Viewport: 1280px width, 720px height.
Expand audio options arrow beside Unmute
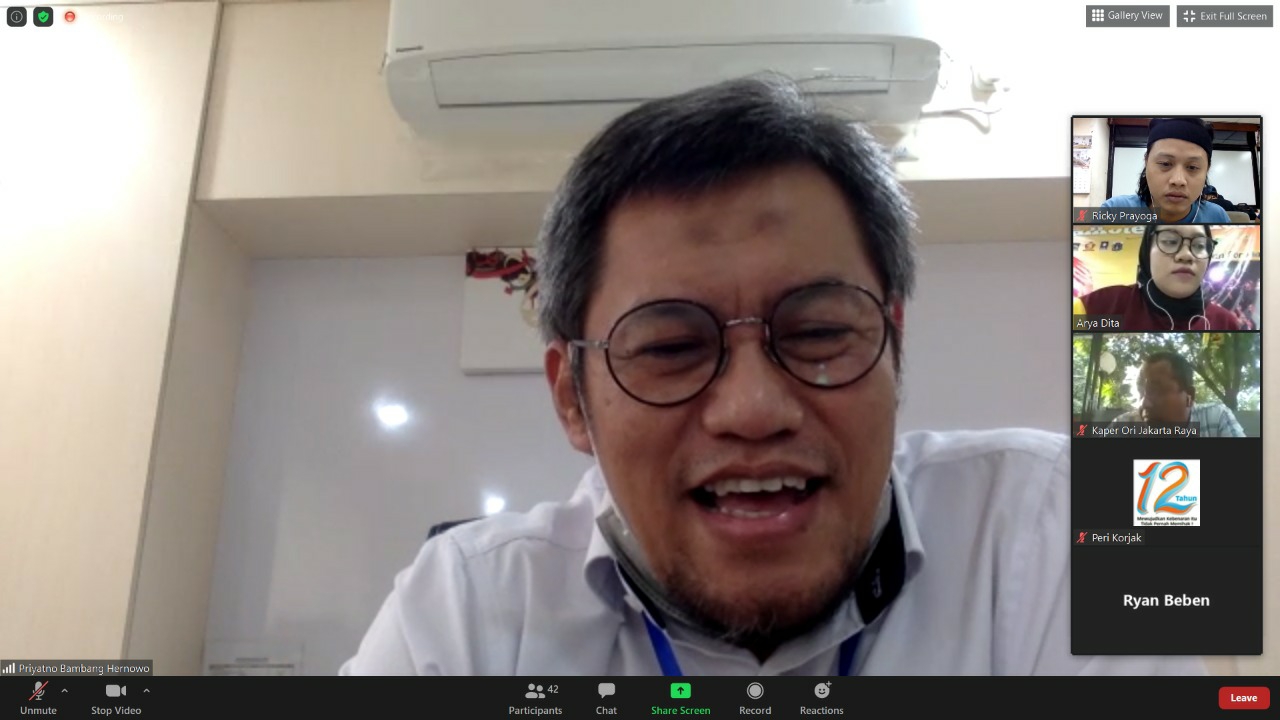[65, 691]
